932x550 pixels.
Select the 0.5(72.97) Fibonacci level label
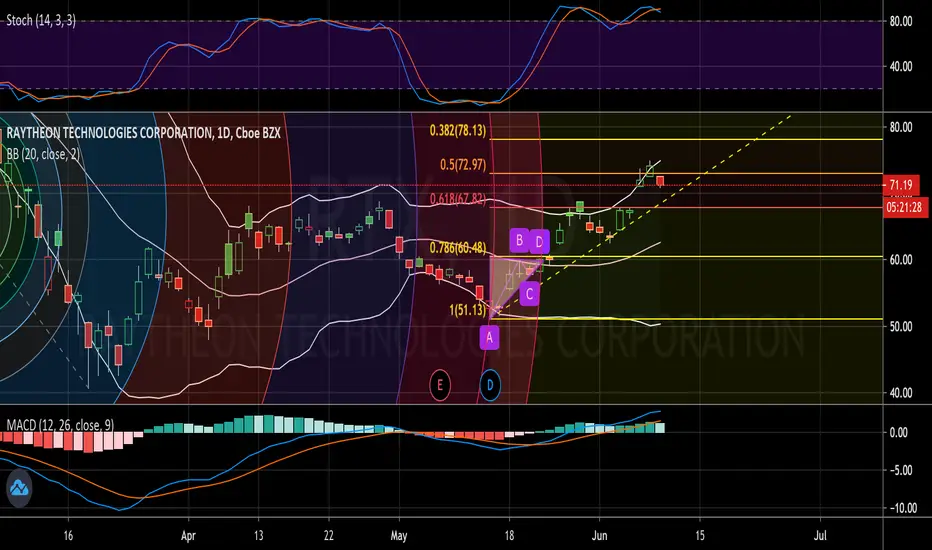(x=463, y=165)
